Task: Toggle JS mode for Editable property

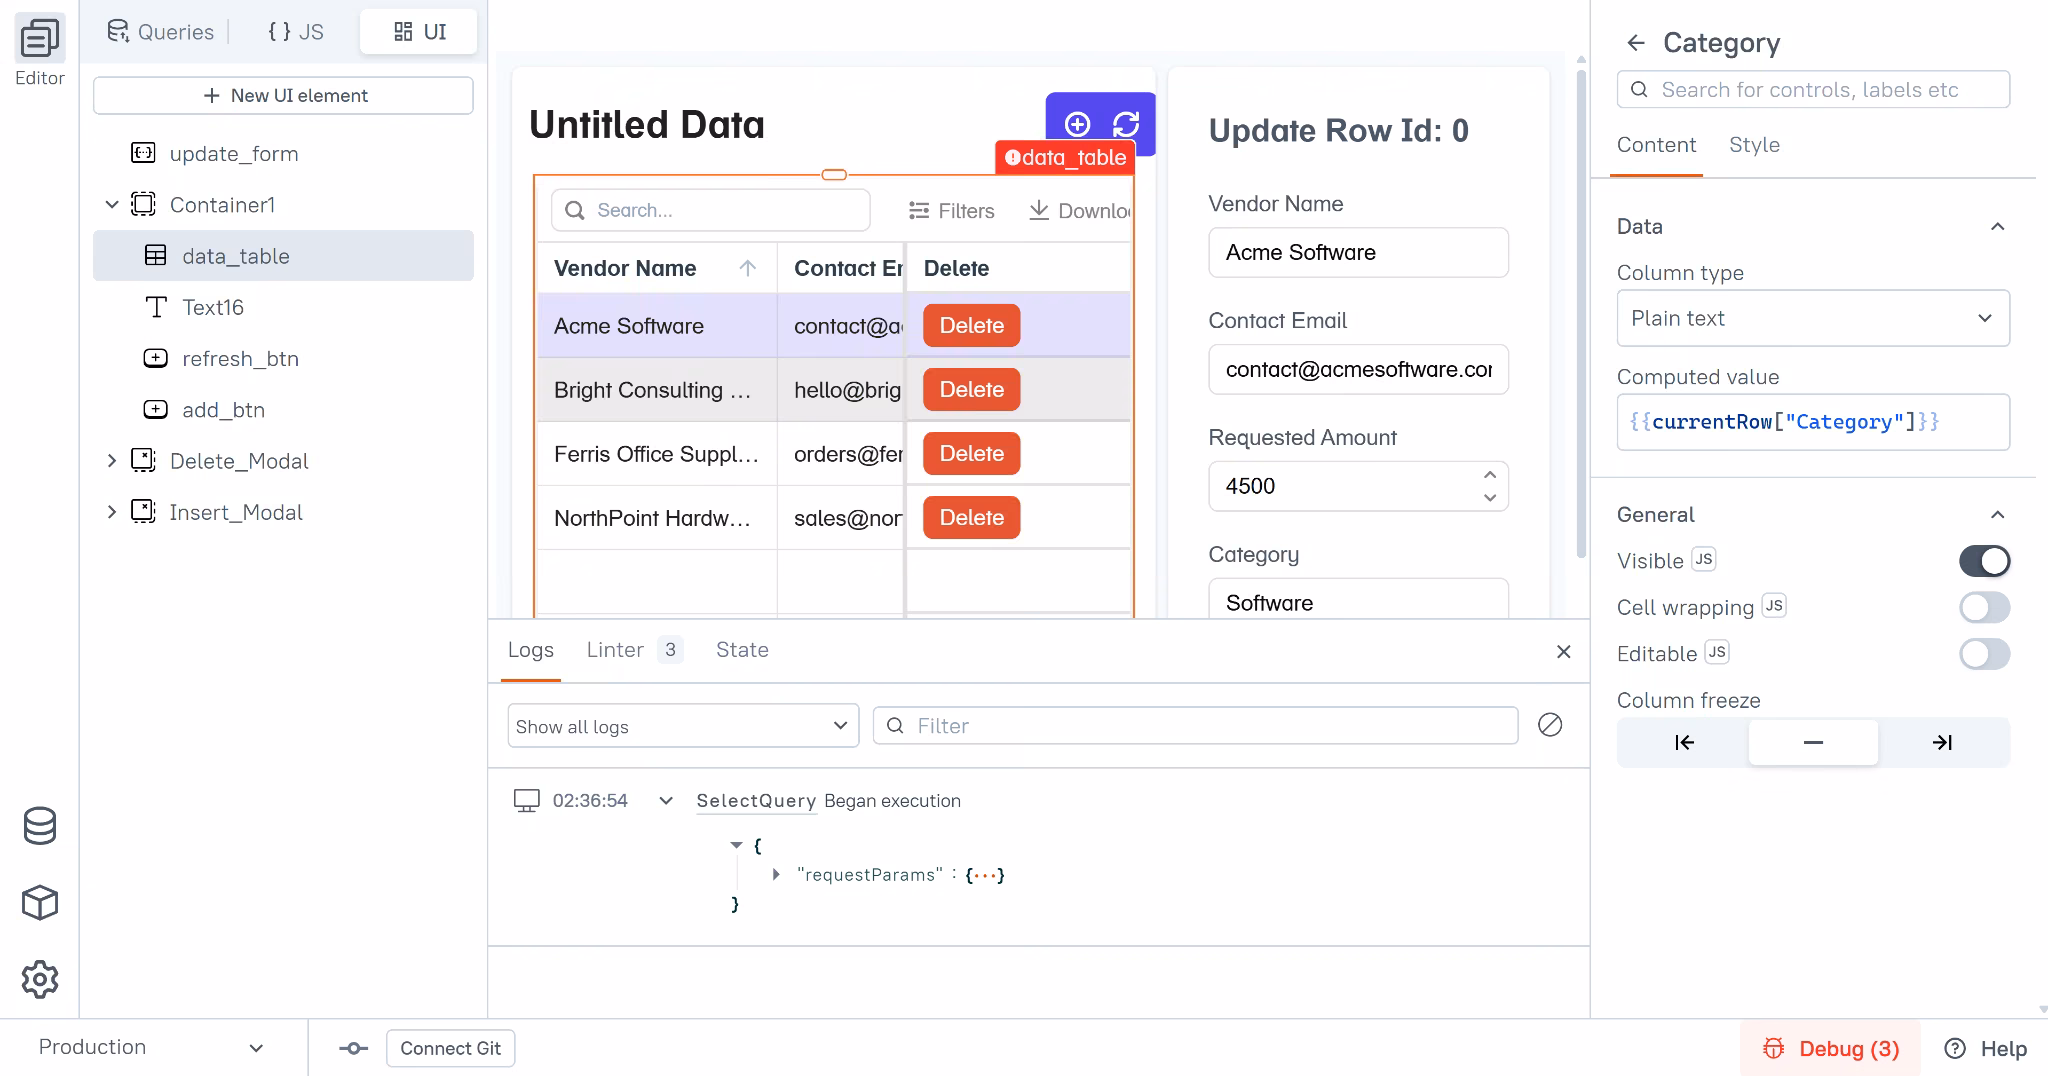Action: coord(1717,653)
